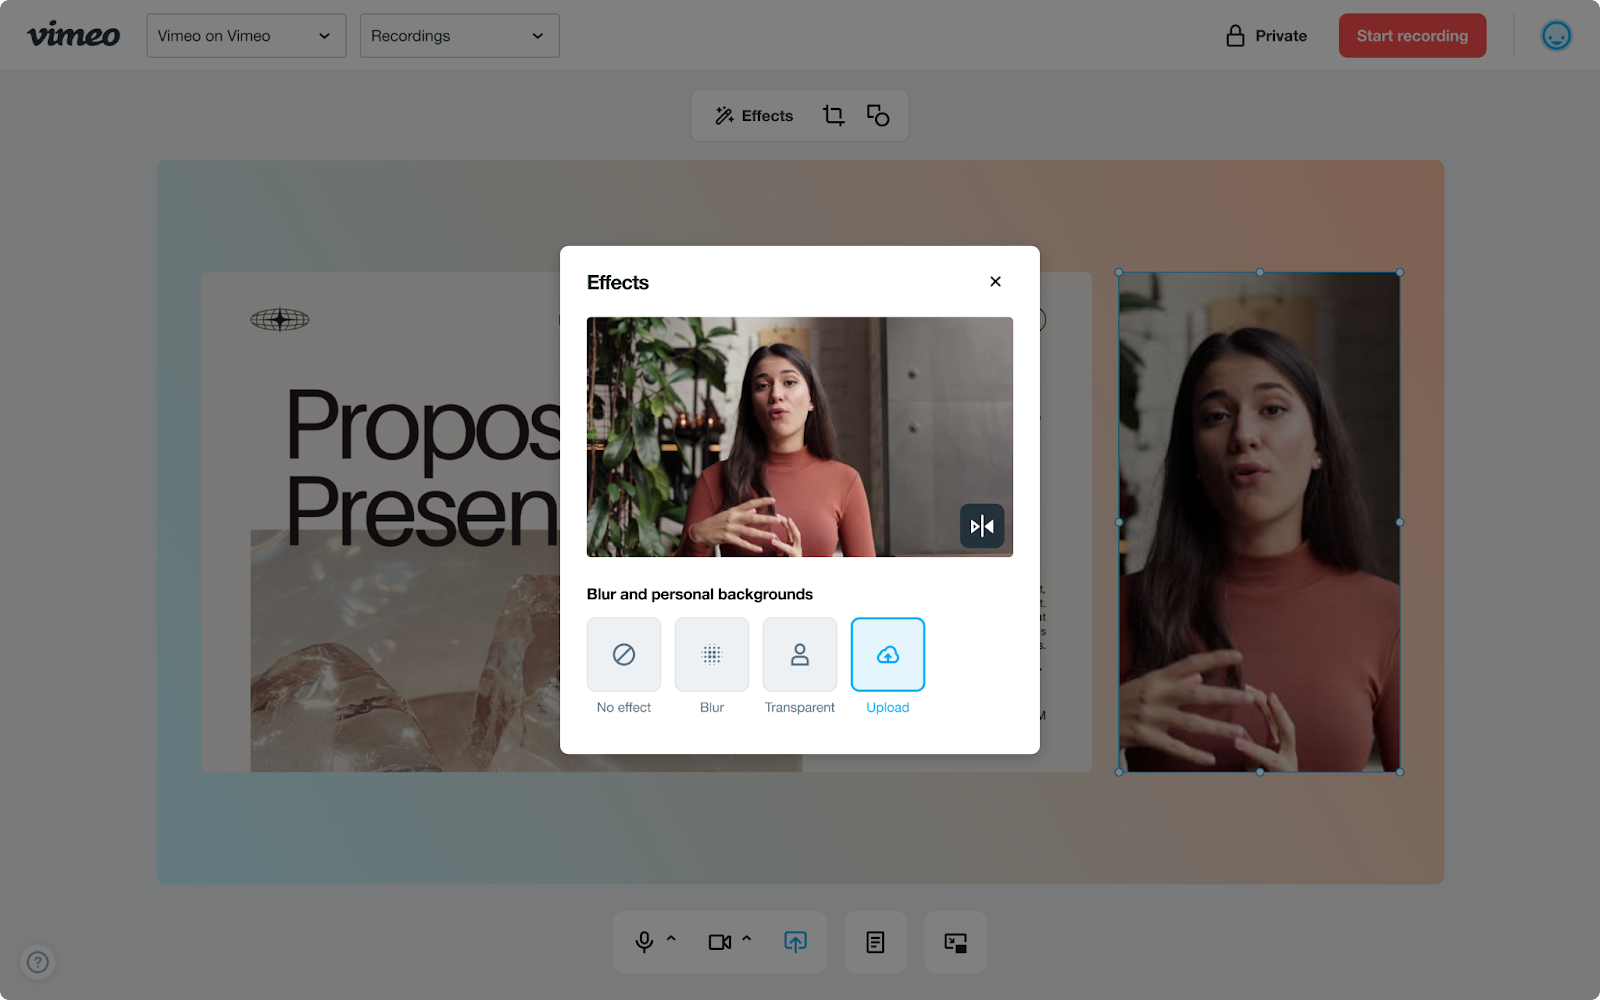Open the user profile avatar

pos(1556,36)
